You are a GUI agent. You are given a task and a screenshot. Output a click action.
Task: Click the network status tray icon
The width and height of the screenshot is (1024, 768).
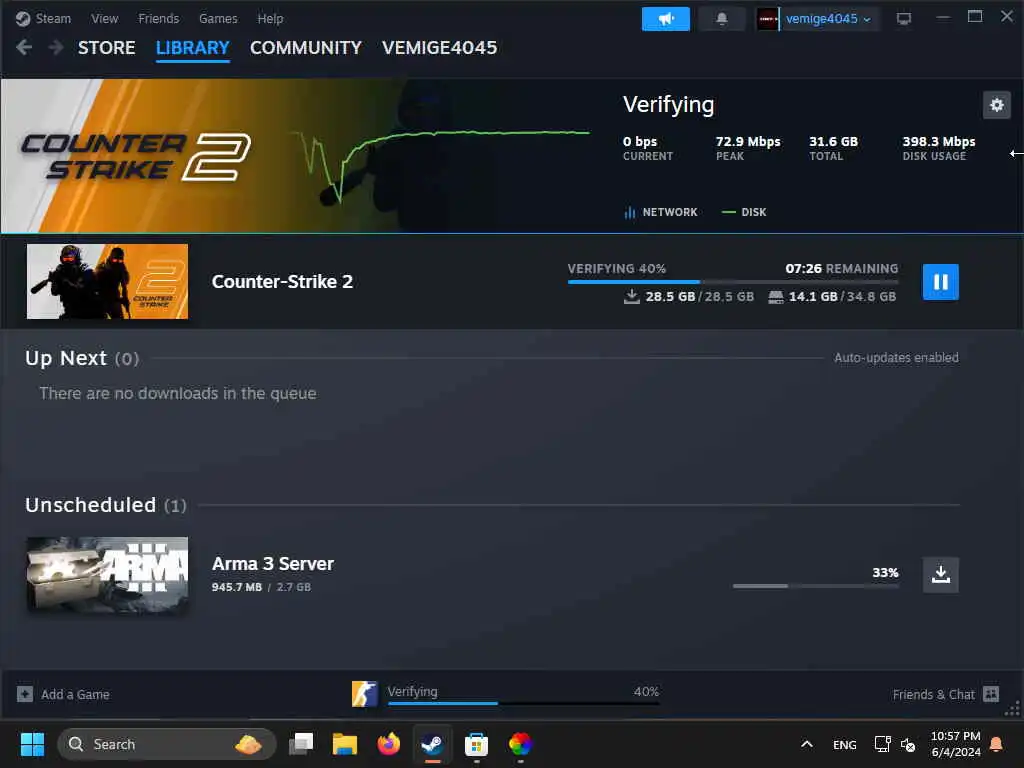(882, 744)
